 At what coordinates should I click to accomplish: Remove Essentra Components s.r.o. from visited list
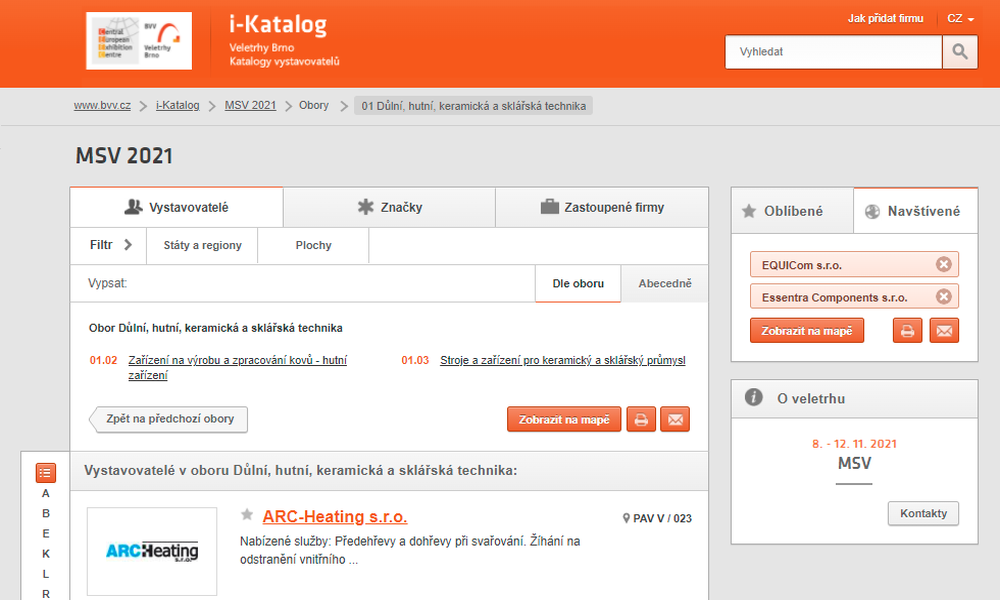tap(944, 296)
